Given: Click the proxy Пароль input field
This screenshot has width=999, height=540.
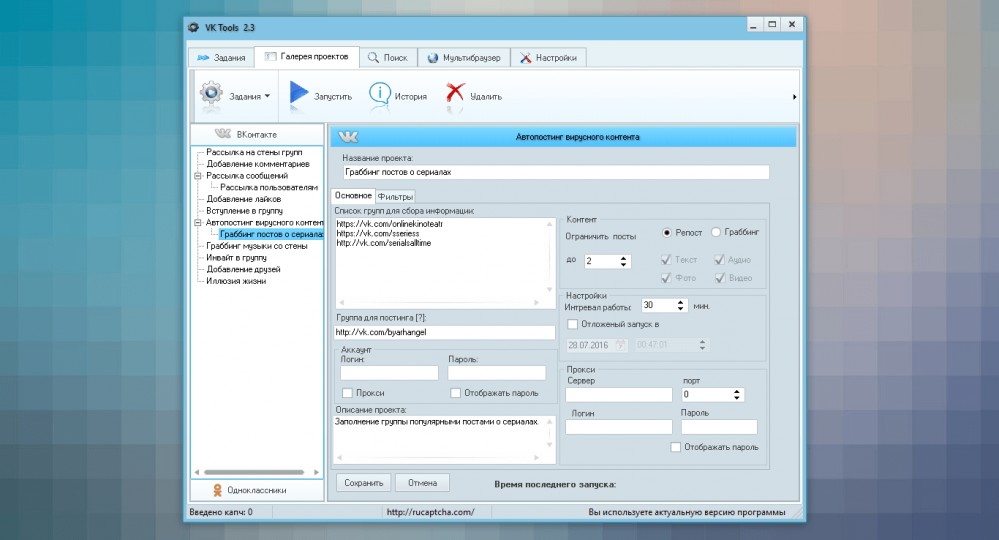Looking at the screenshot, I should coord(719,427).
